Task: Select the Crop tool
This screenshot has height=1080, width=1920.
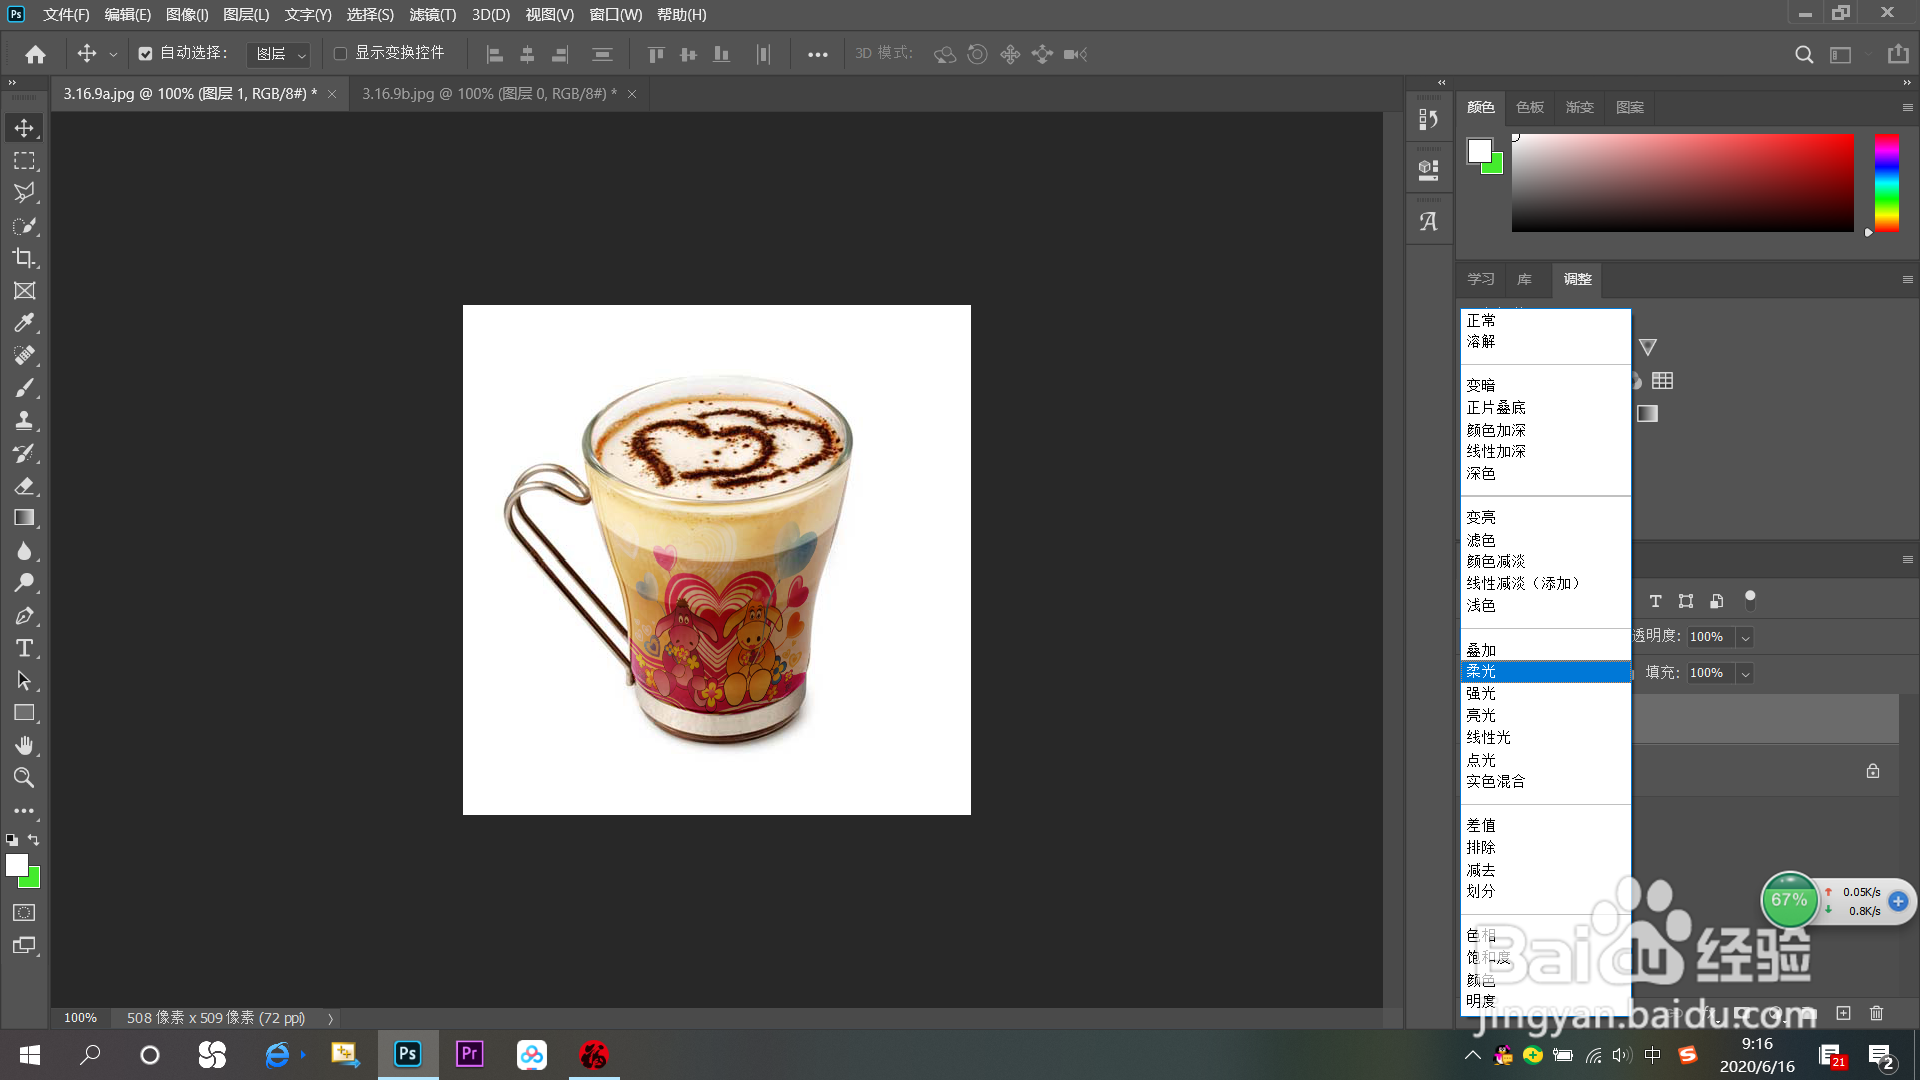Action: [24, 258]
